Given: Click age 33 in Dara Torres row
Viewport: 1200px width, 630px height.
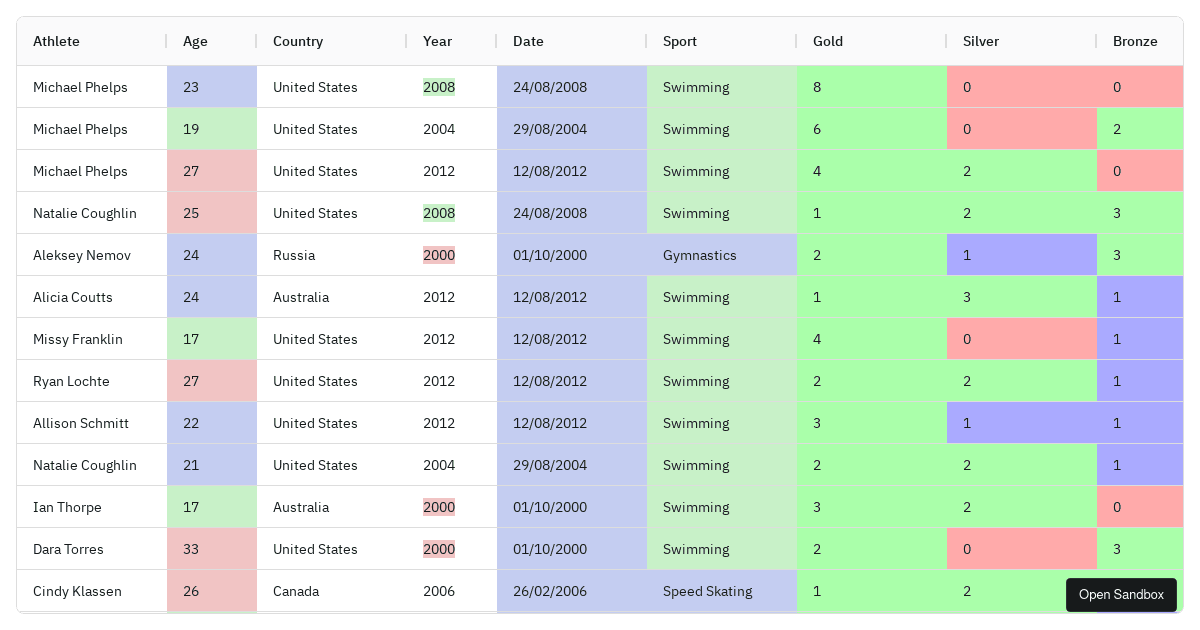Looking at the screenshot, I should [x=192, y=549].
